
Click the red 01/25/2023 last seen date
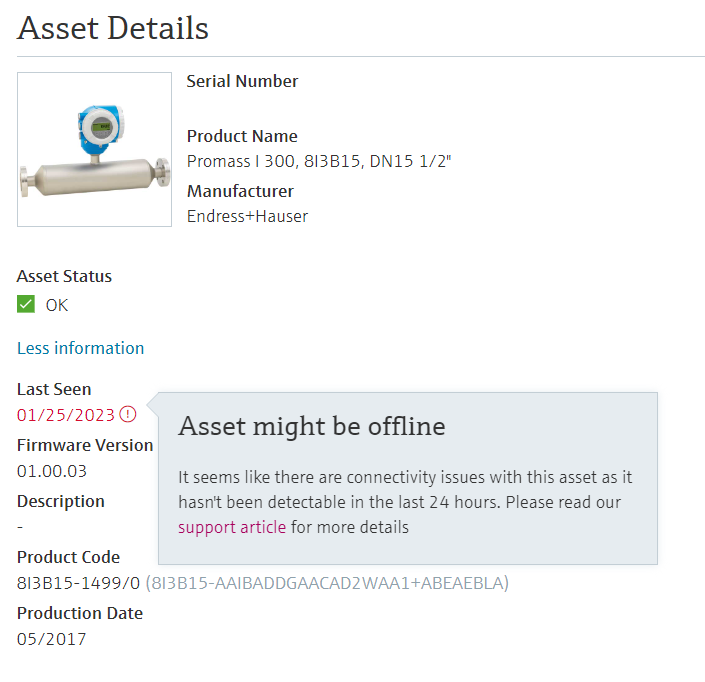tap(66, 414)
